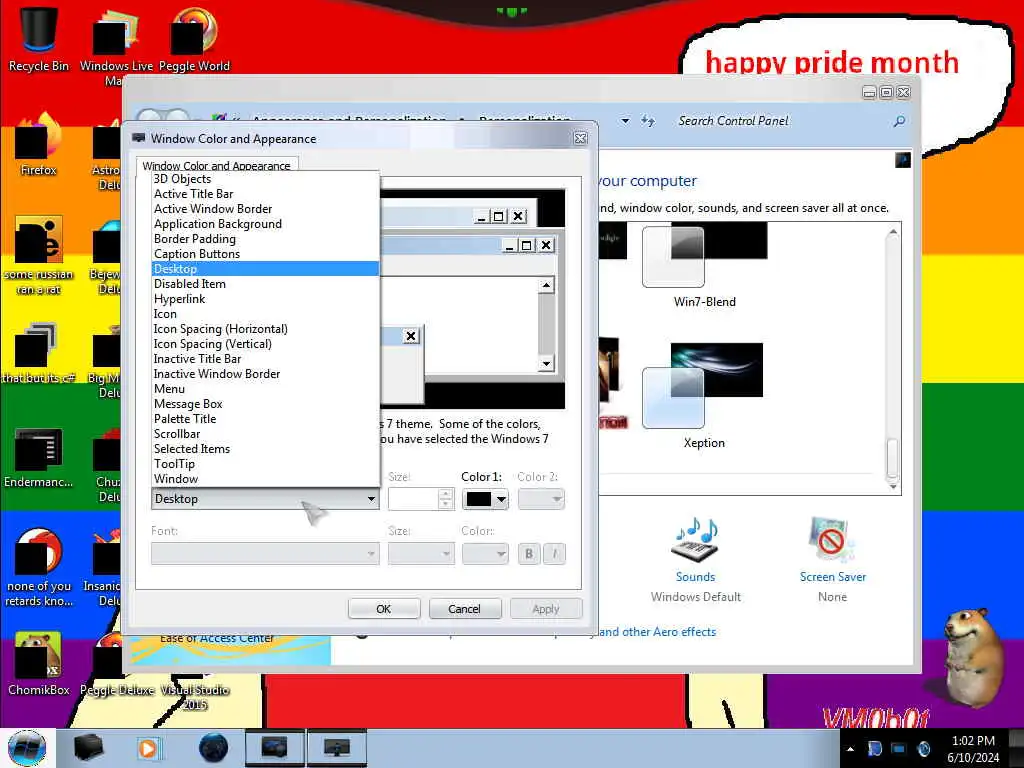Image resolution: width=1024 pixels, height=768 pixels.
Task: Click the help icon at Control Panel corner
Action: 903,160
